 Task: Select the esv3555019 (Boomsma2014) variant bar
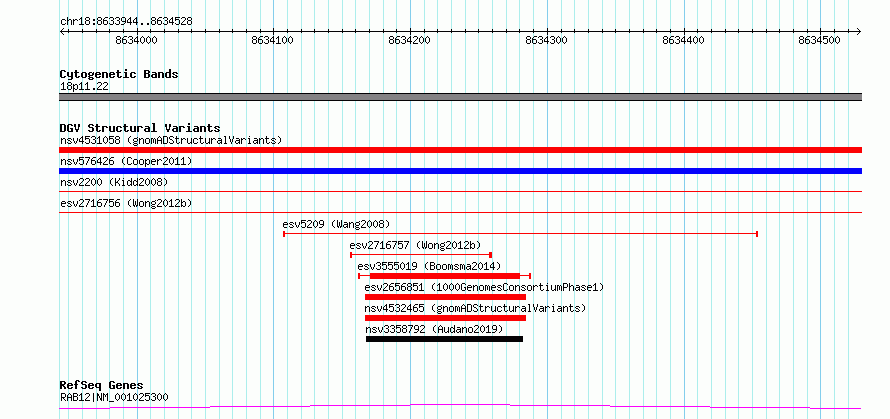coord(444,275)
